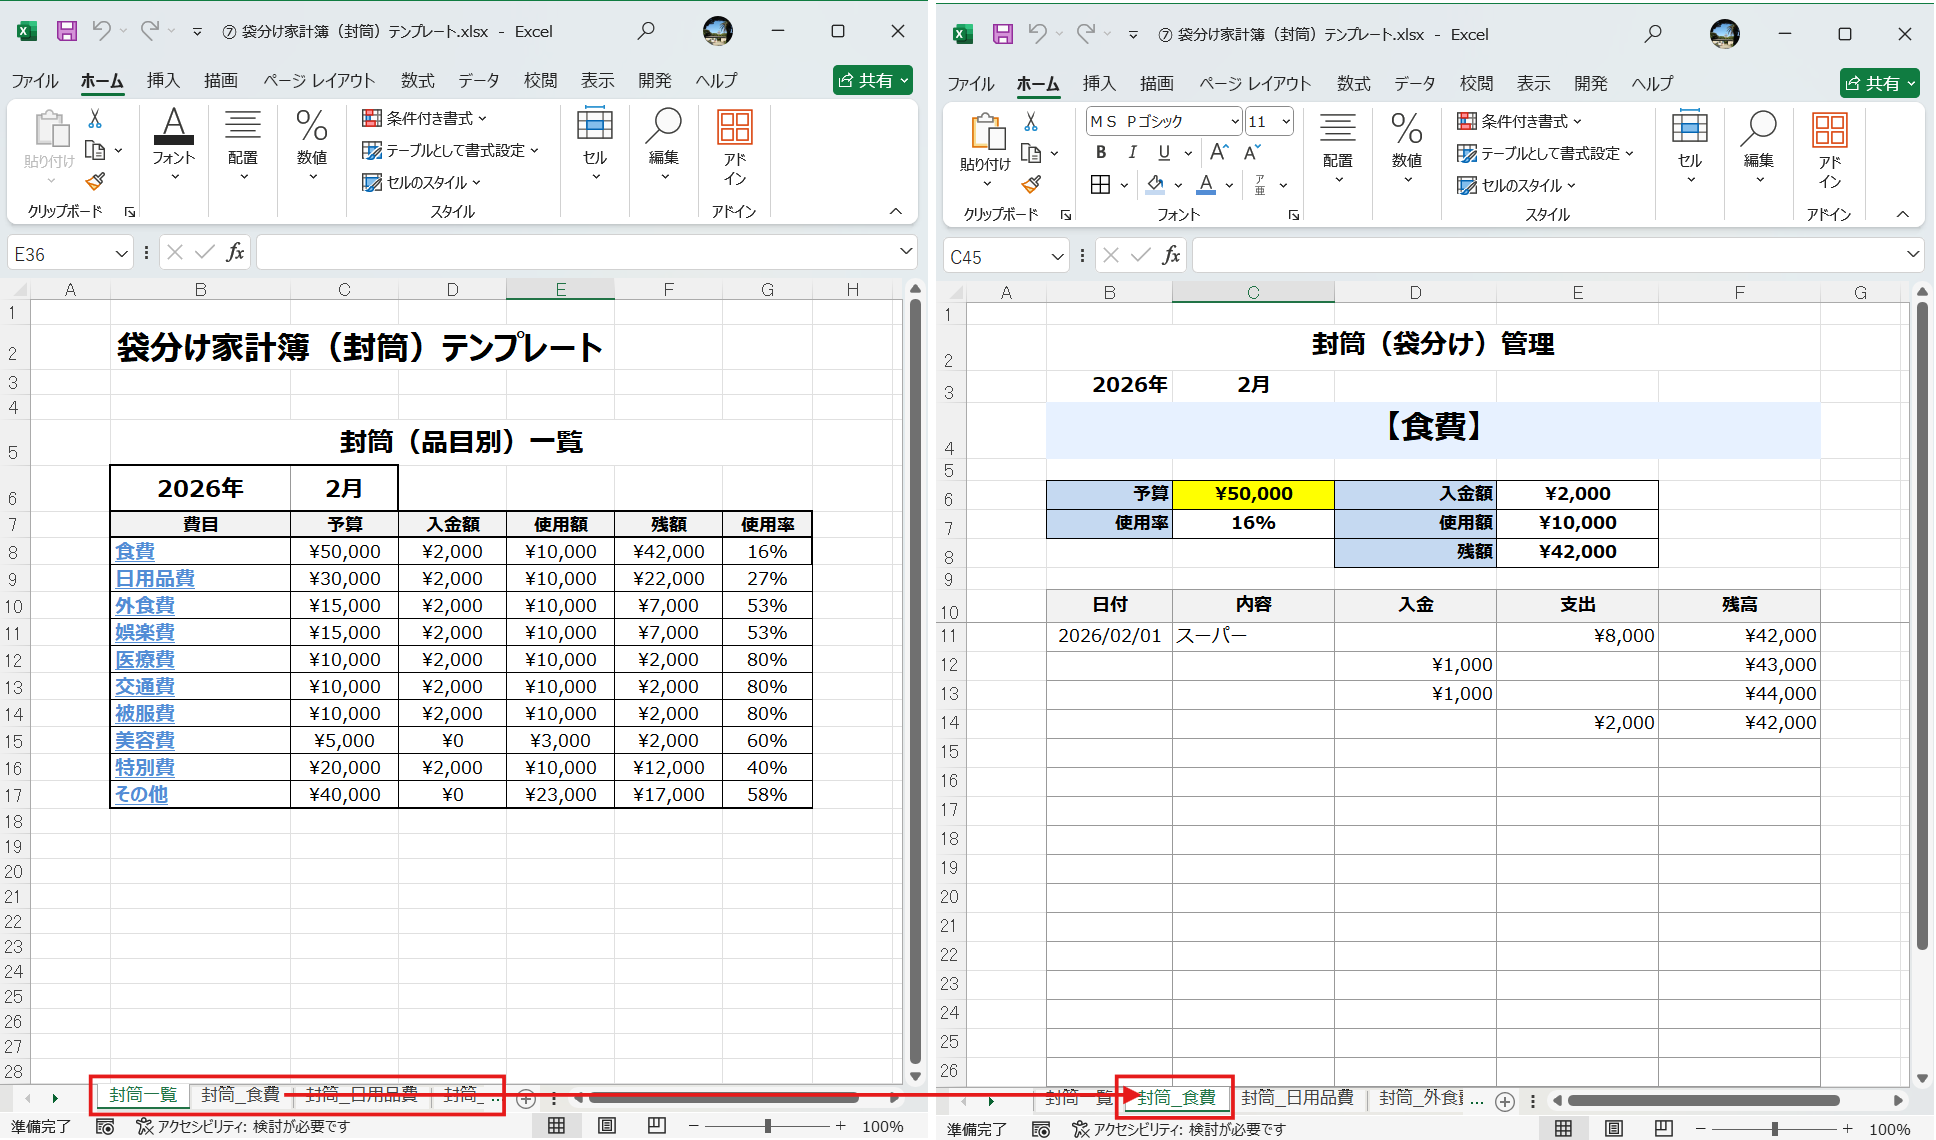Toggle bold formatting with the B icon
This screenshot has height=1140, width=1936.
[1099, 152]
